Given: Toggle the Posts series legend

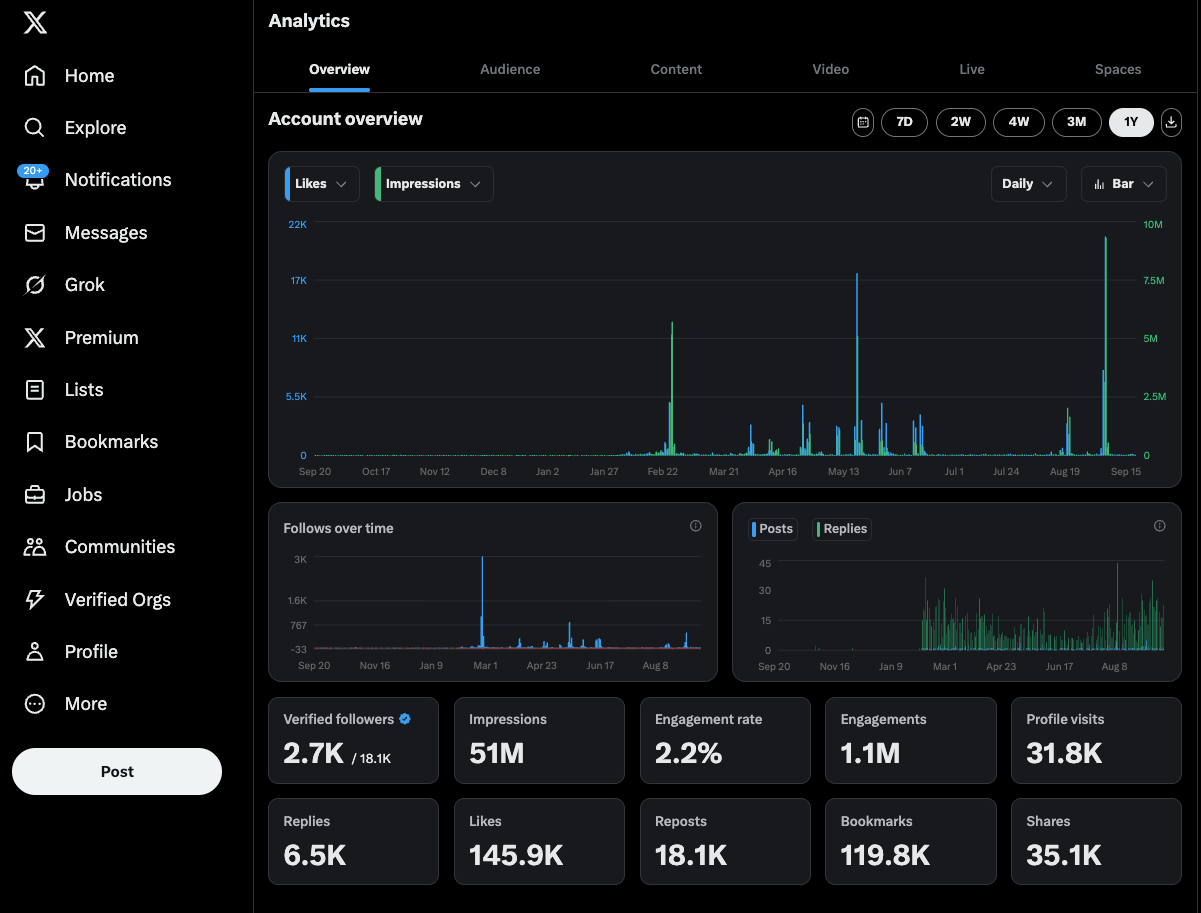Looking at the screenshot, I should tap(772, 529).
